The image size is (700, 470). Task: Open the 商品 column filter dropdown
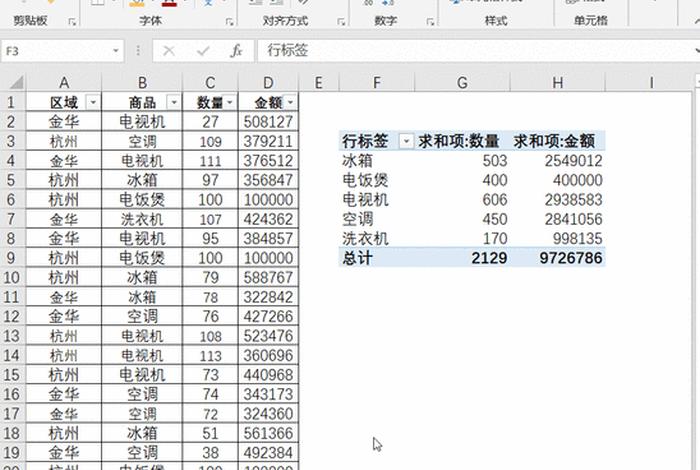pyautogui.click(x=174, y=103)
